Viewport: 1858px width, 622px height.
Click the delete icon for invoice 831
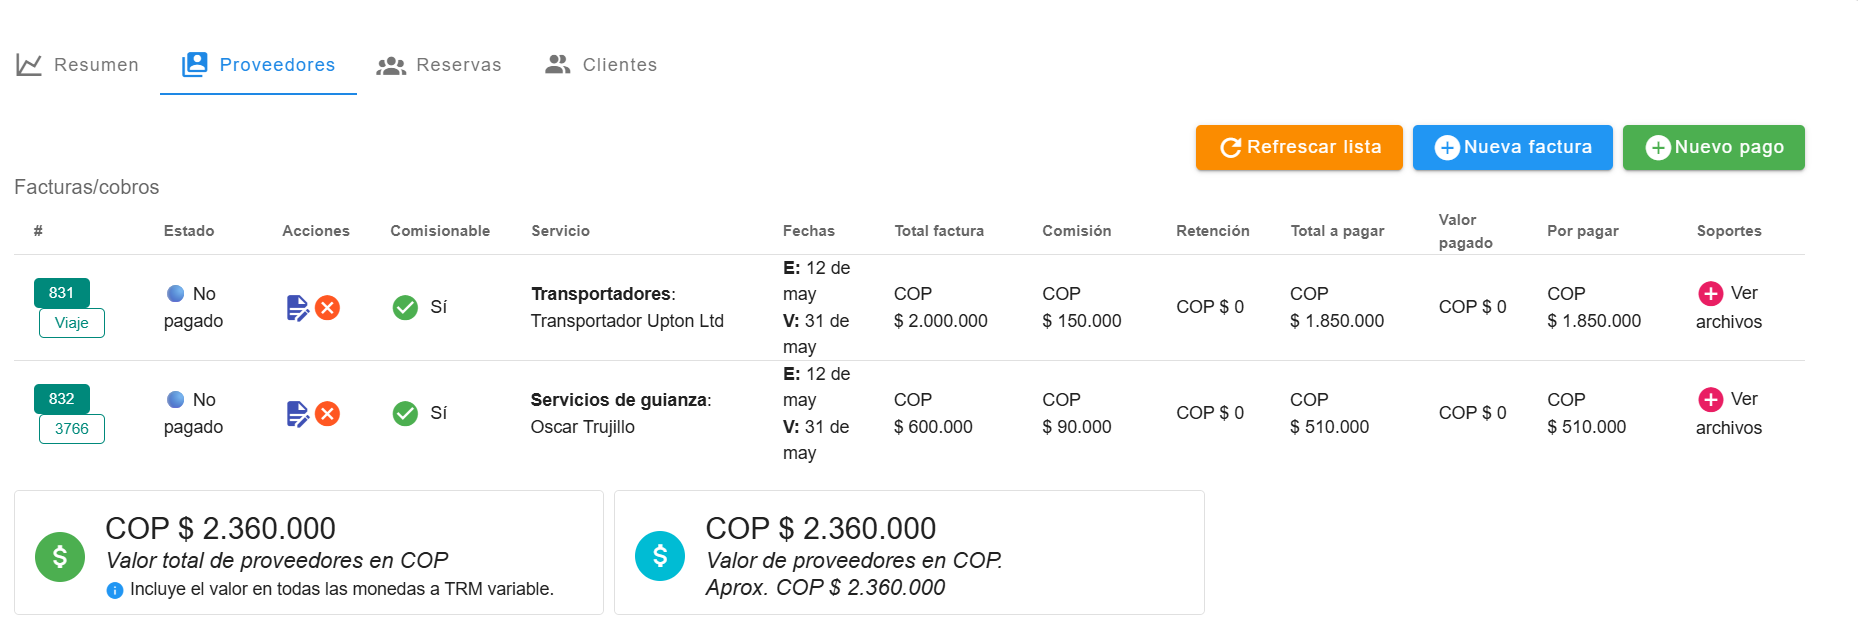coord(327,308)
